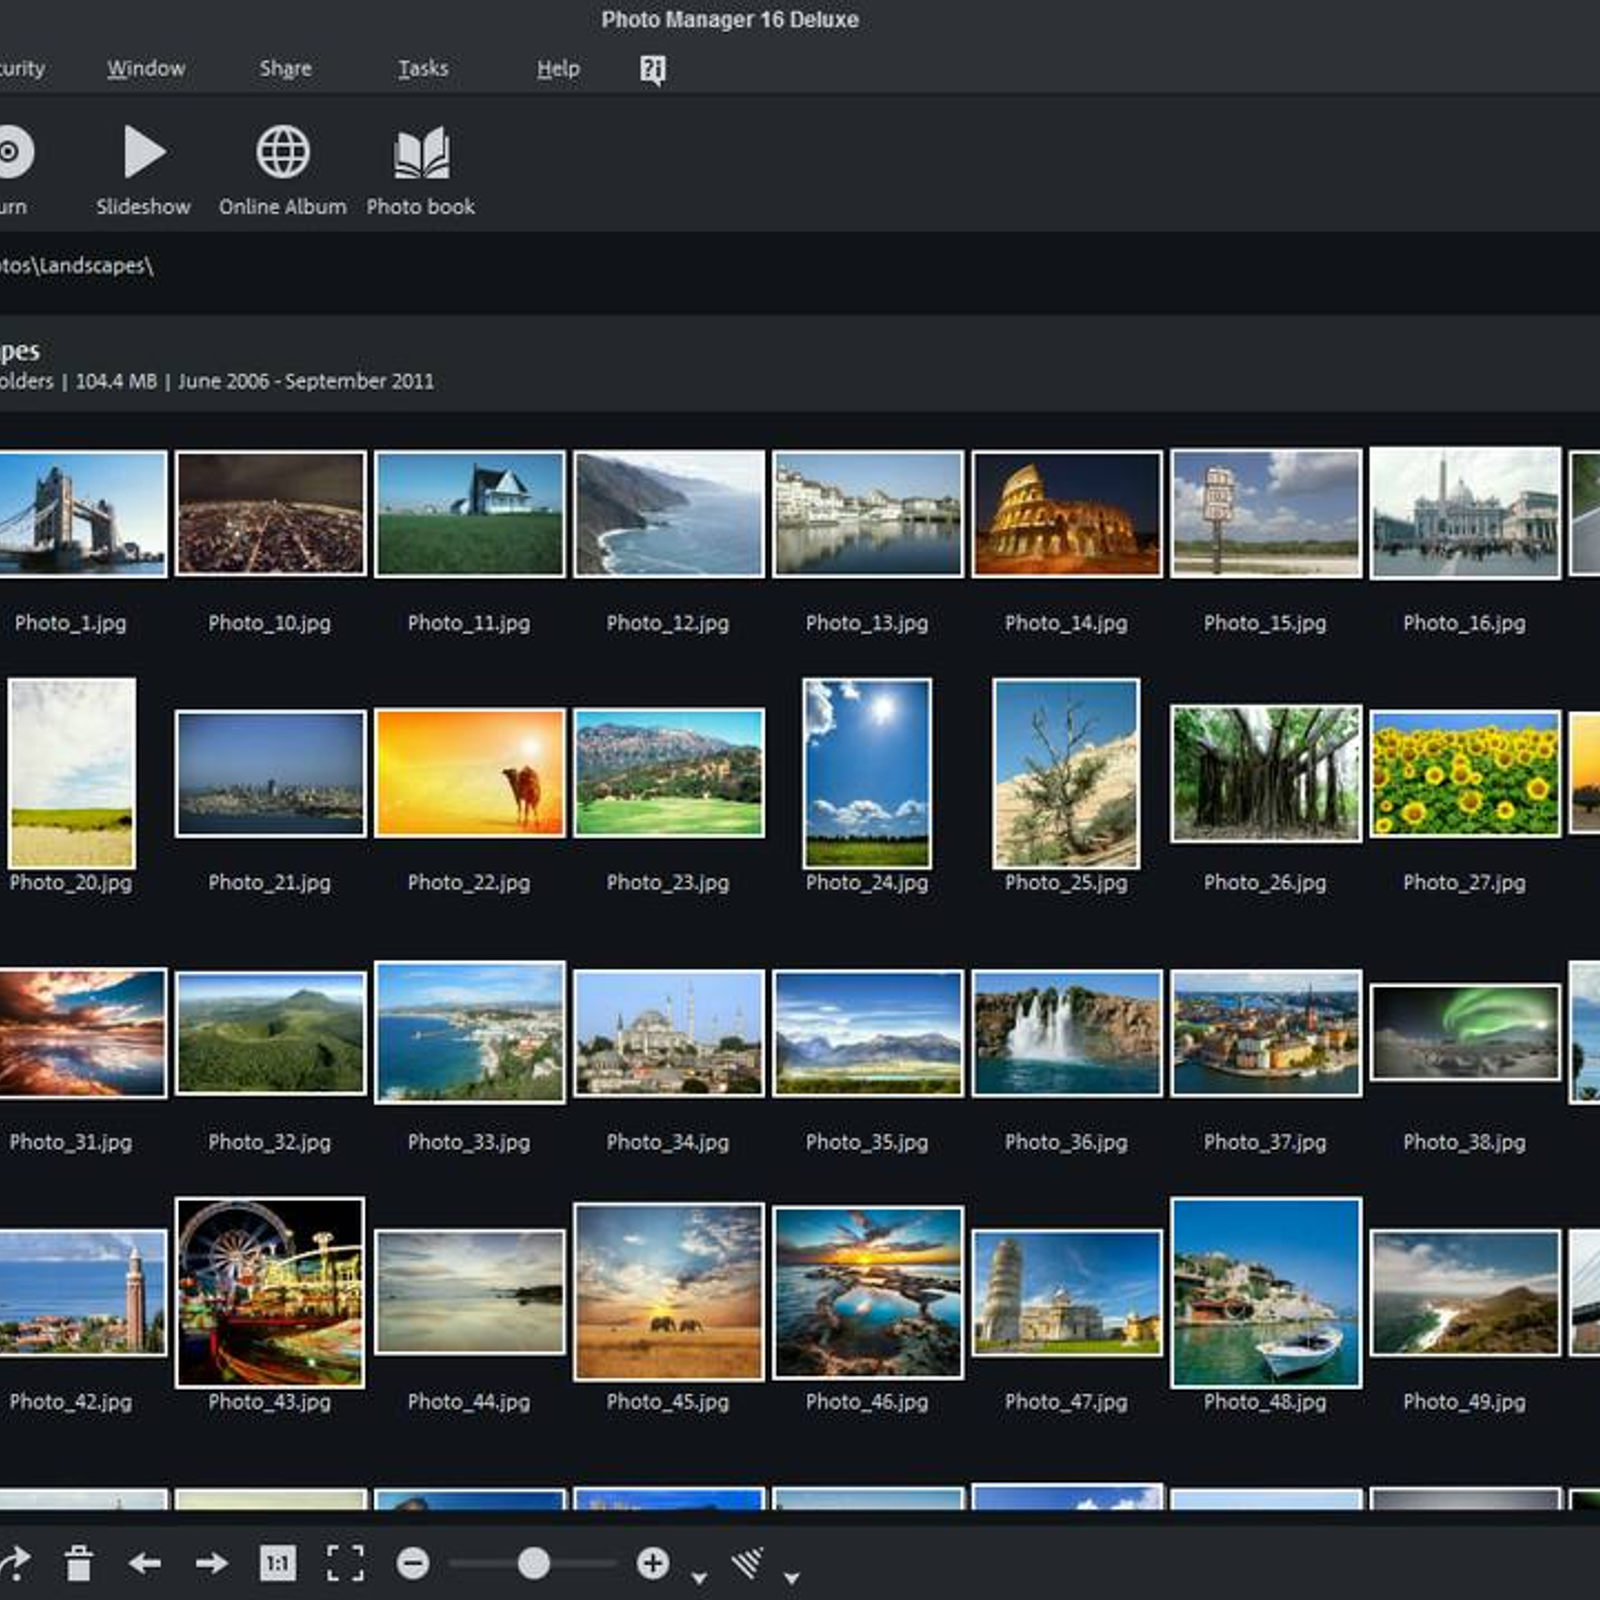Zoom out with the minus button
This screenshot has height=1600, width=1600.
click(413, 1563)
